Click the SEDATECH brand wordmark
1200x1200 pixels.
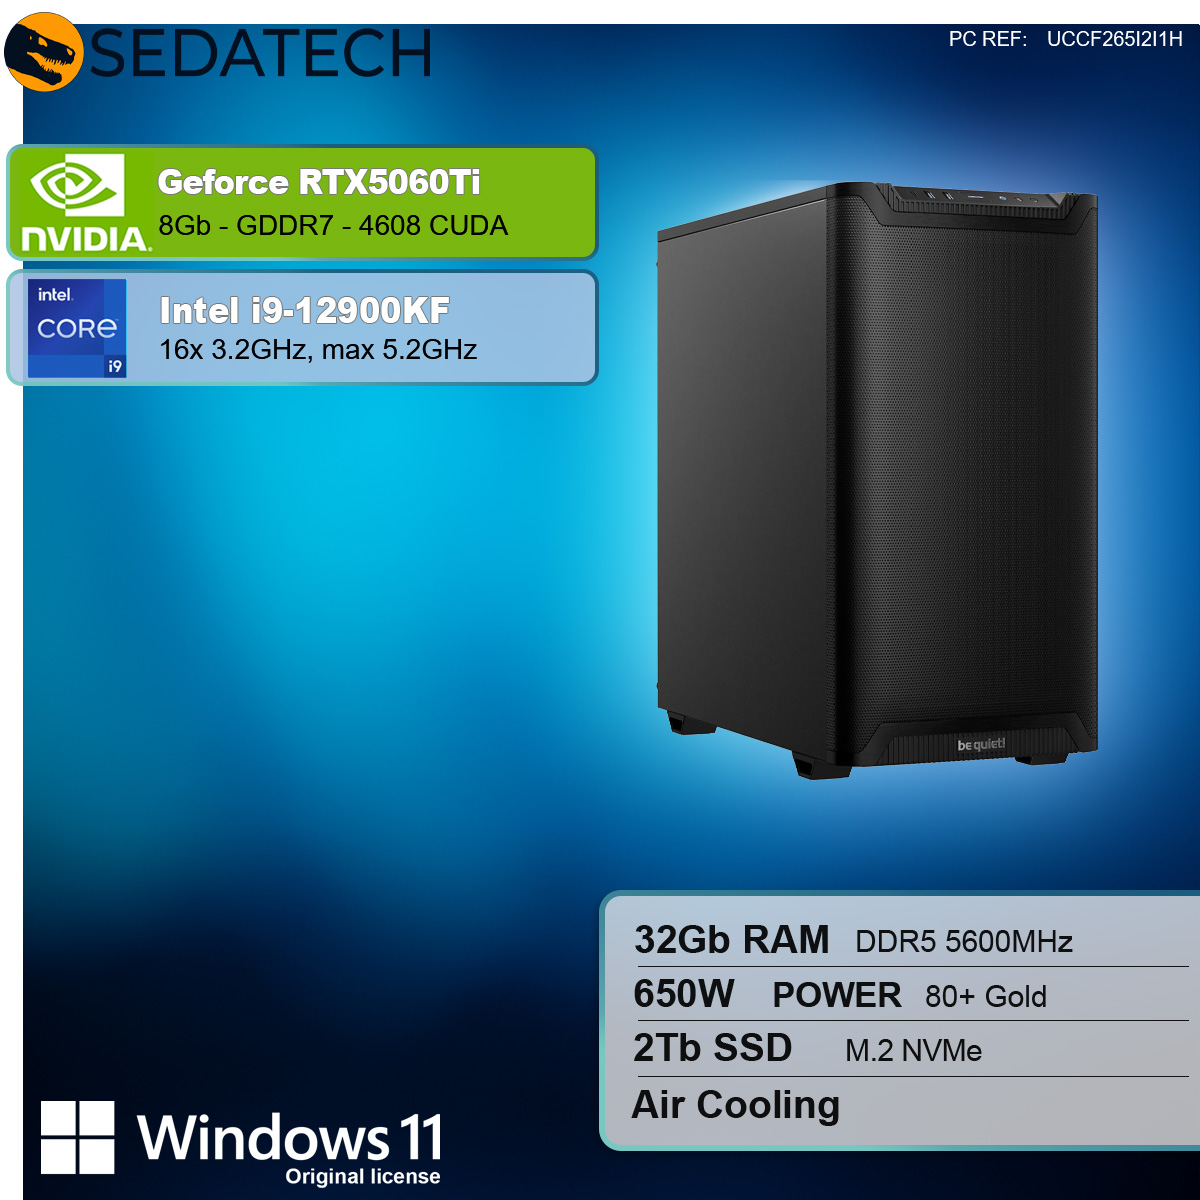(261, 53)
